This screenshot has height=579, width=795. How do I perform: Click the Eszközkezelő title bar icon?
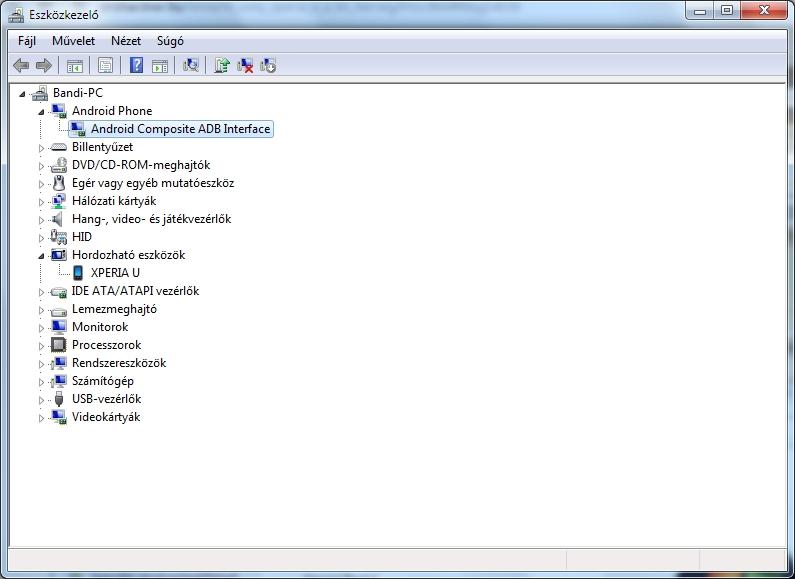[x=16, y=14]
